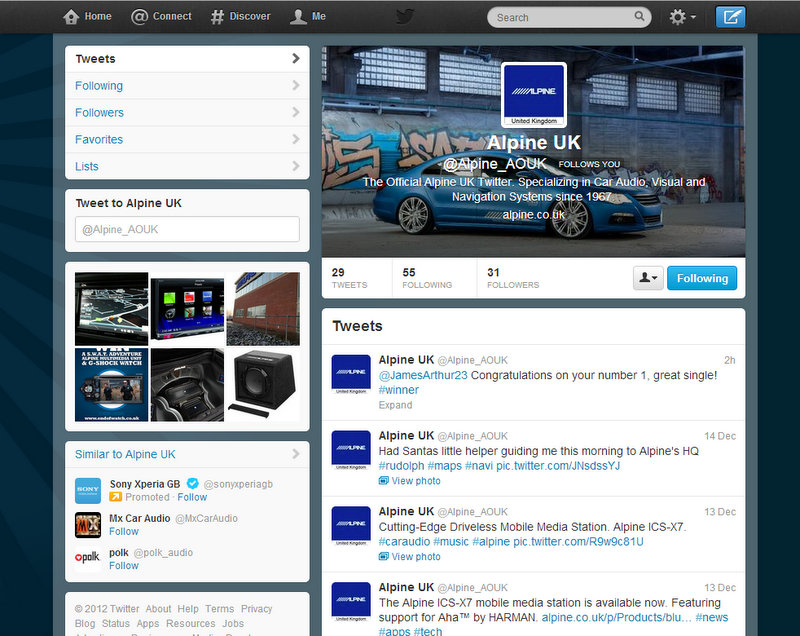Expand the JamesArthur23 tweet
Image resolution: width=800 pixels, height=636 pixels.
(x=395, y=405)
